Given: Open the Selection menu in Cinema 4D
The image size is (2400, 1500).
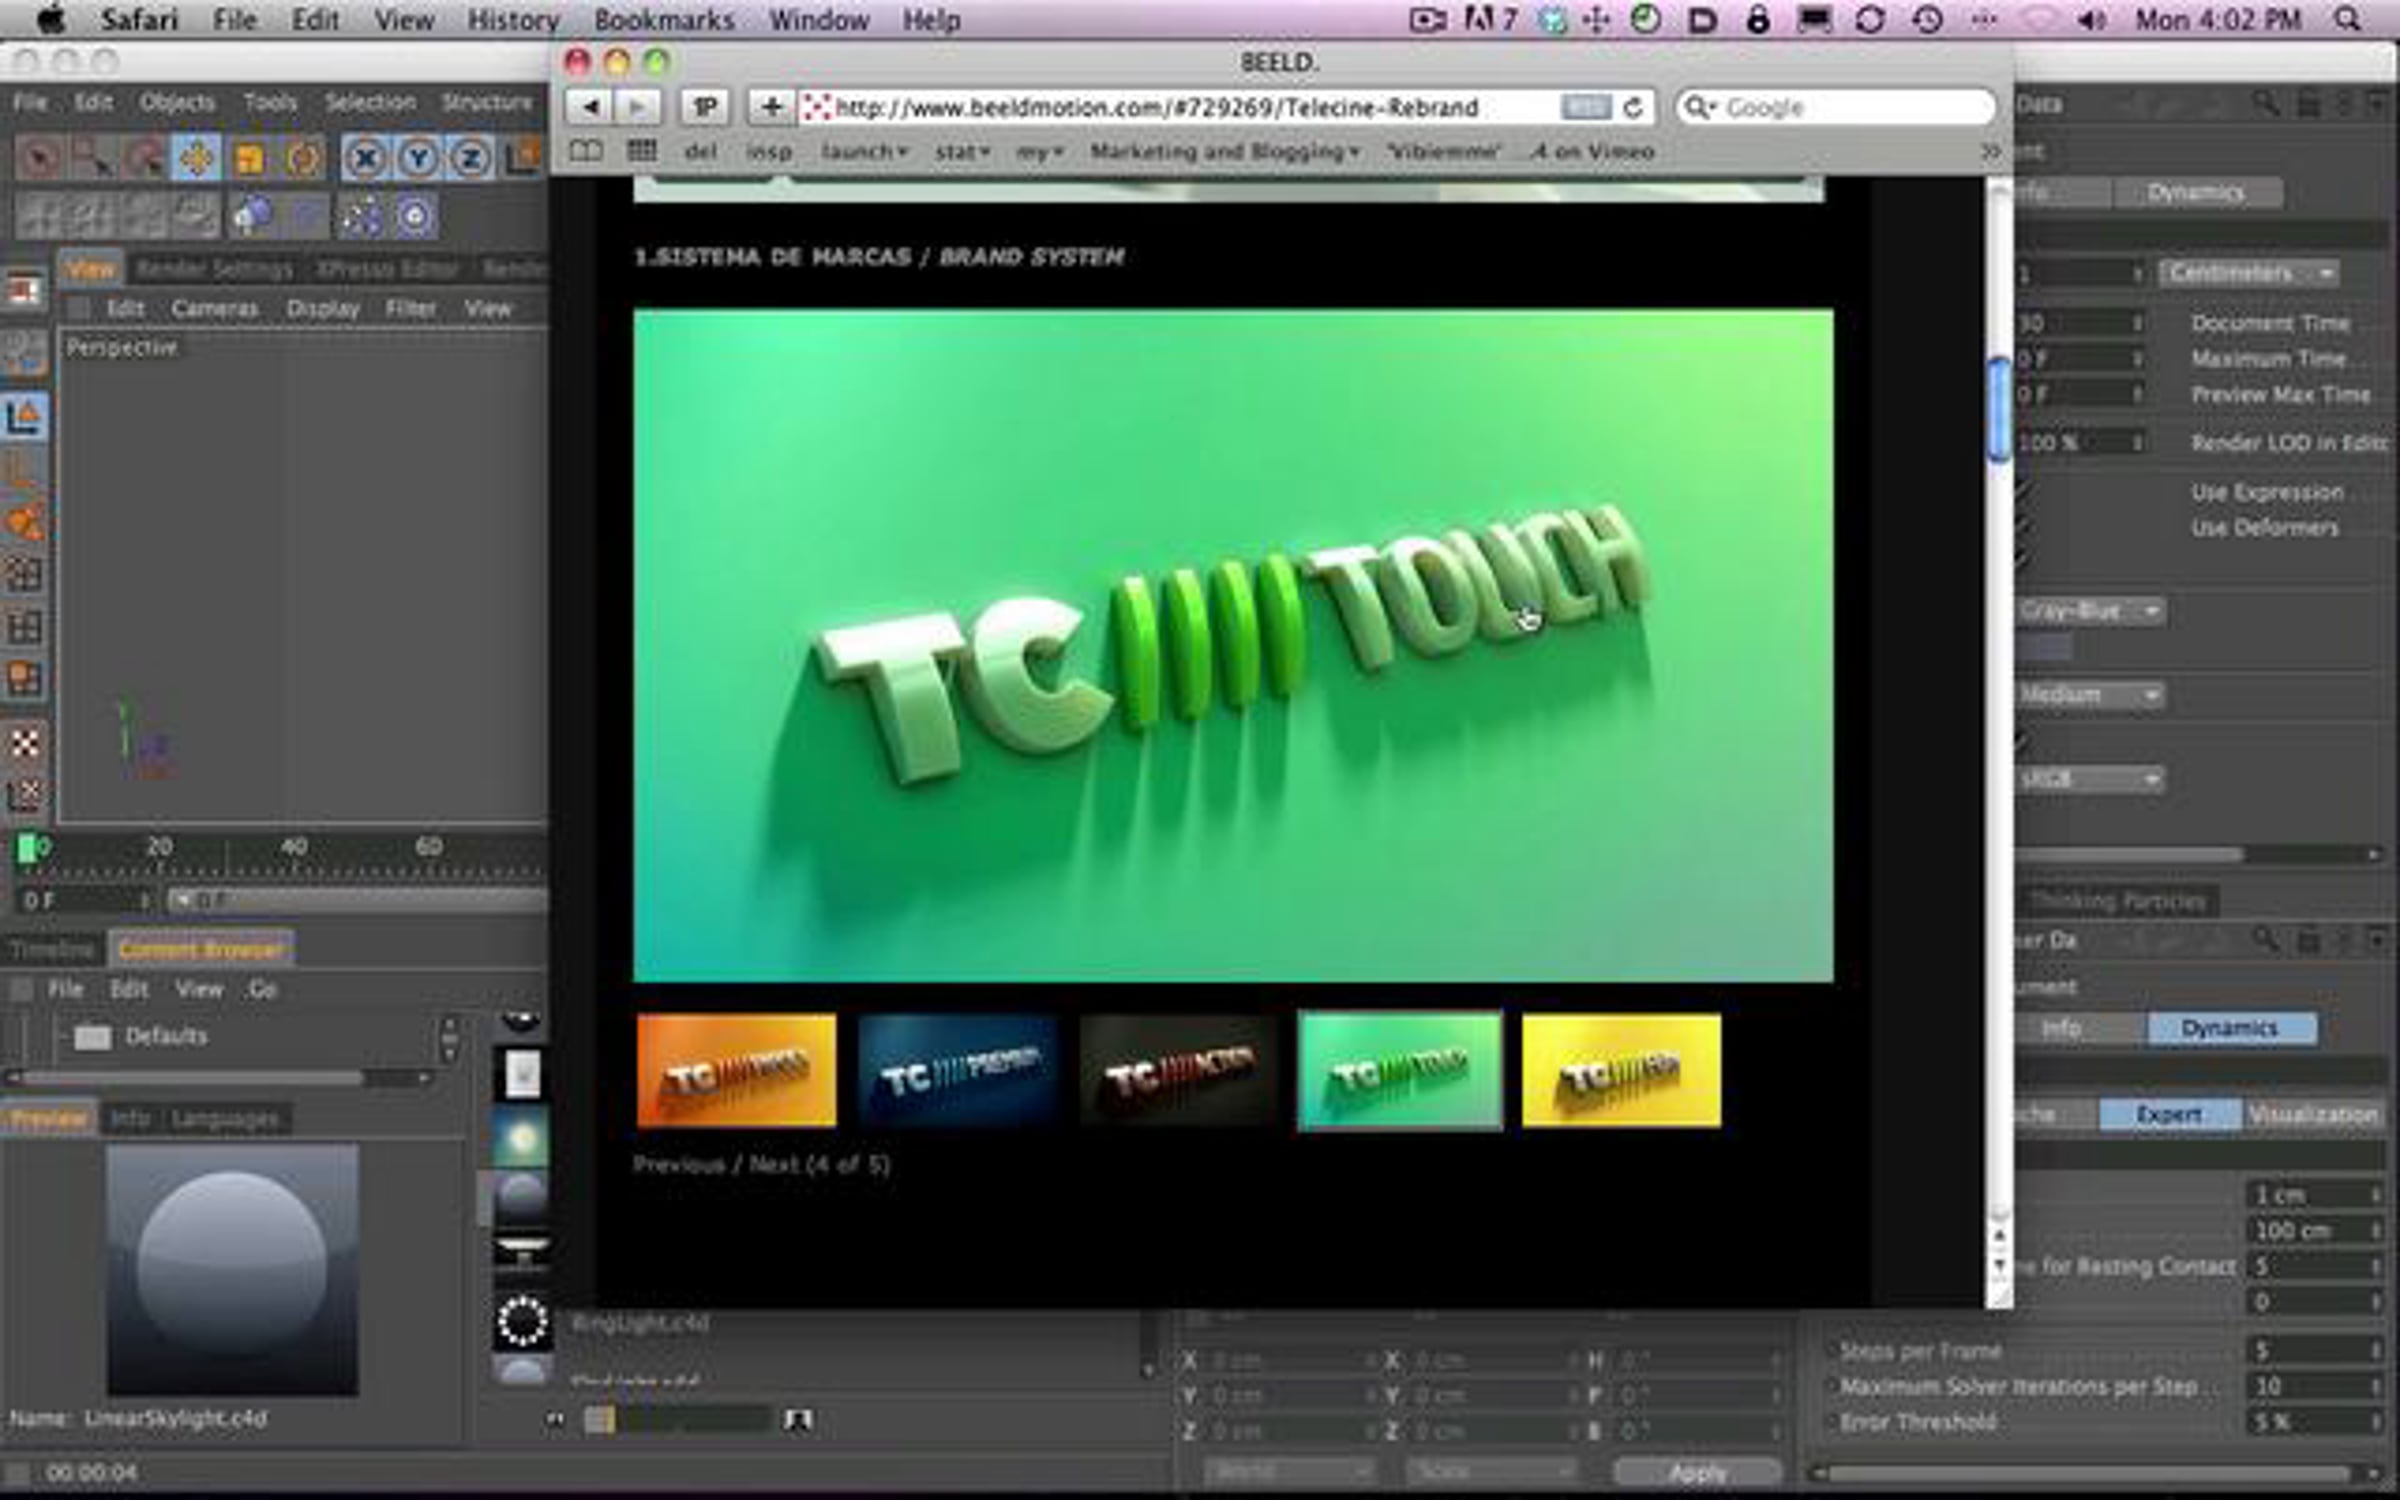Looking at the screenshot, I should [x=370, y=102].
